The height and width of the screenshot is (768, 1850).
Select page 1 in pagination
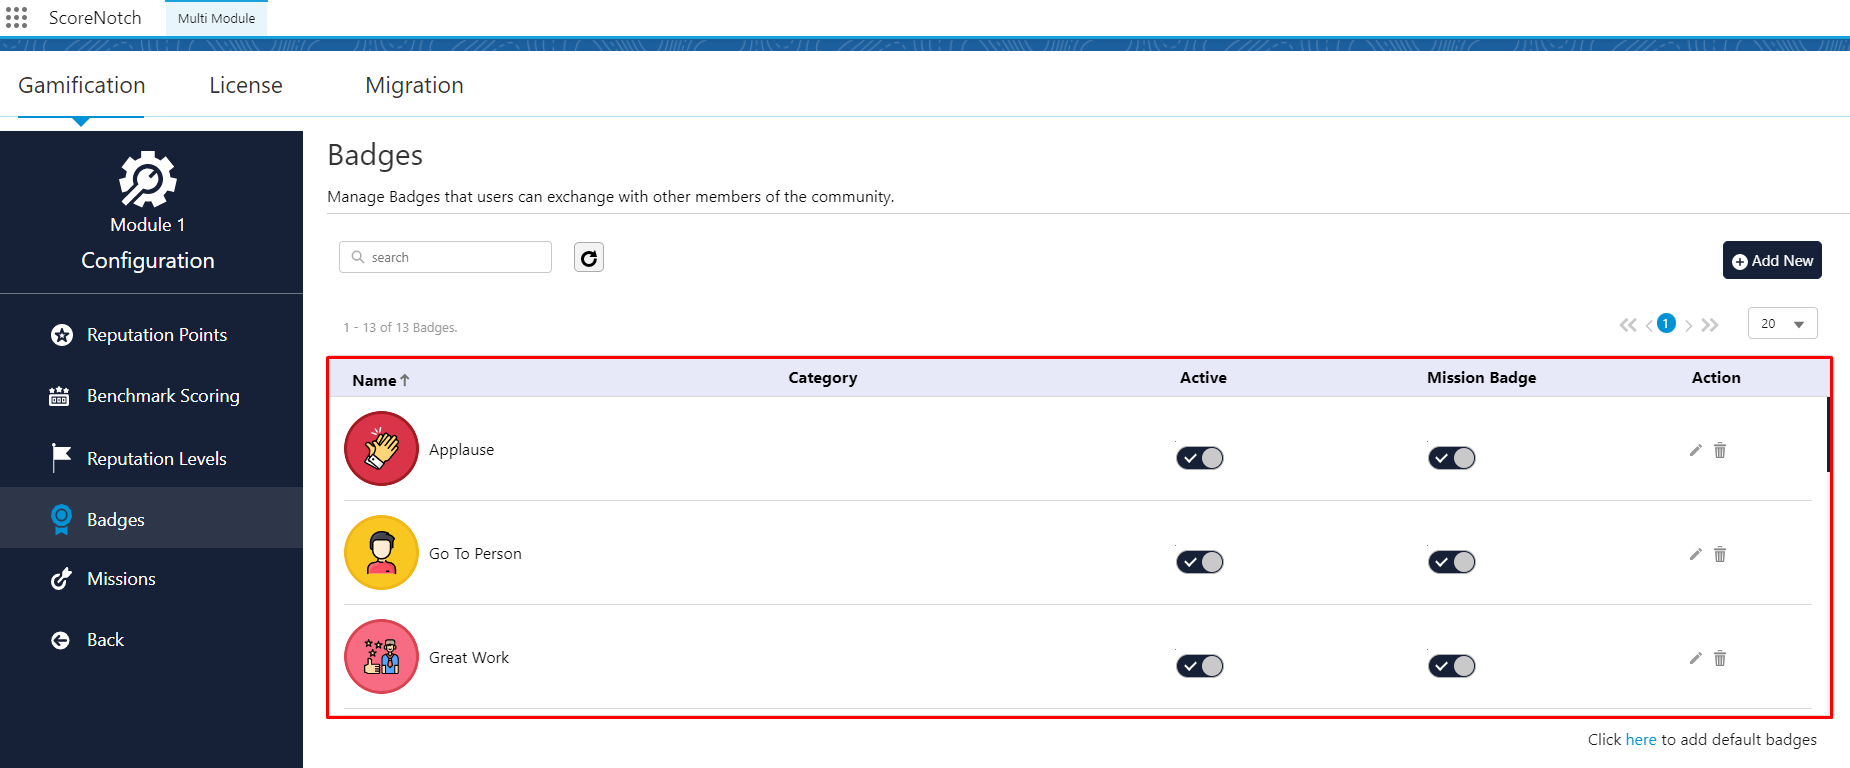1666,323
